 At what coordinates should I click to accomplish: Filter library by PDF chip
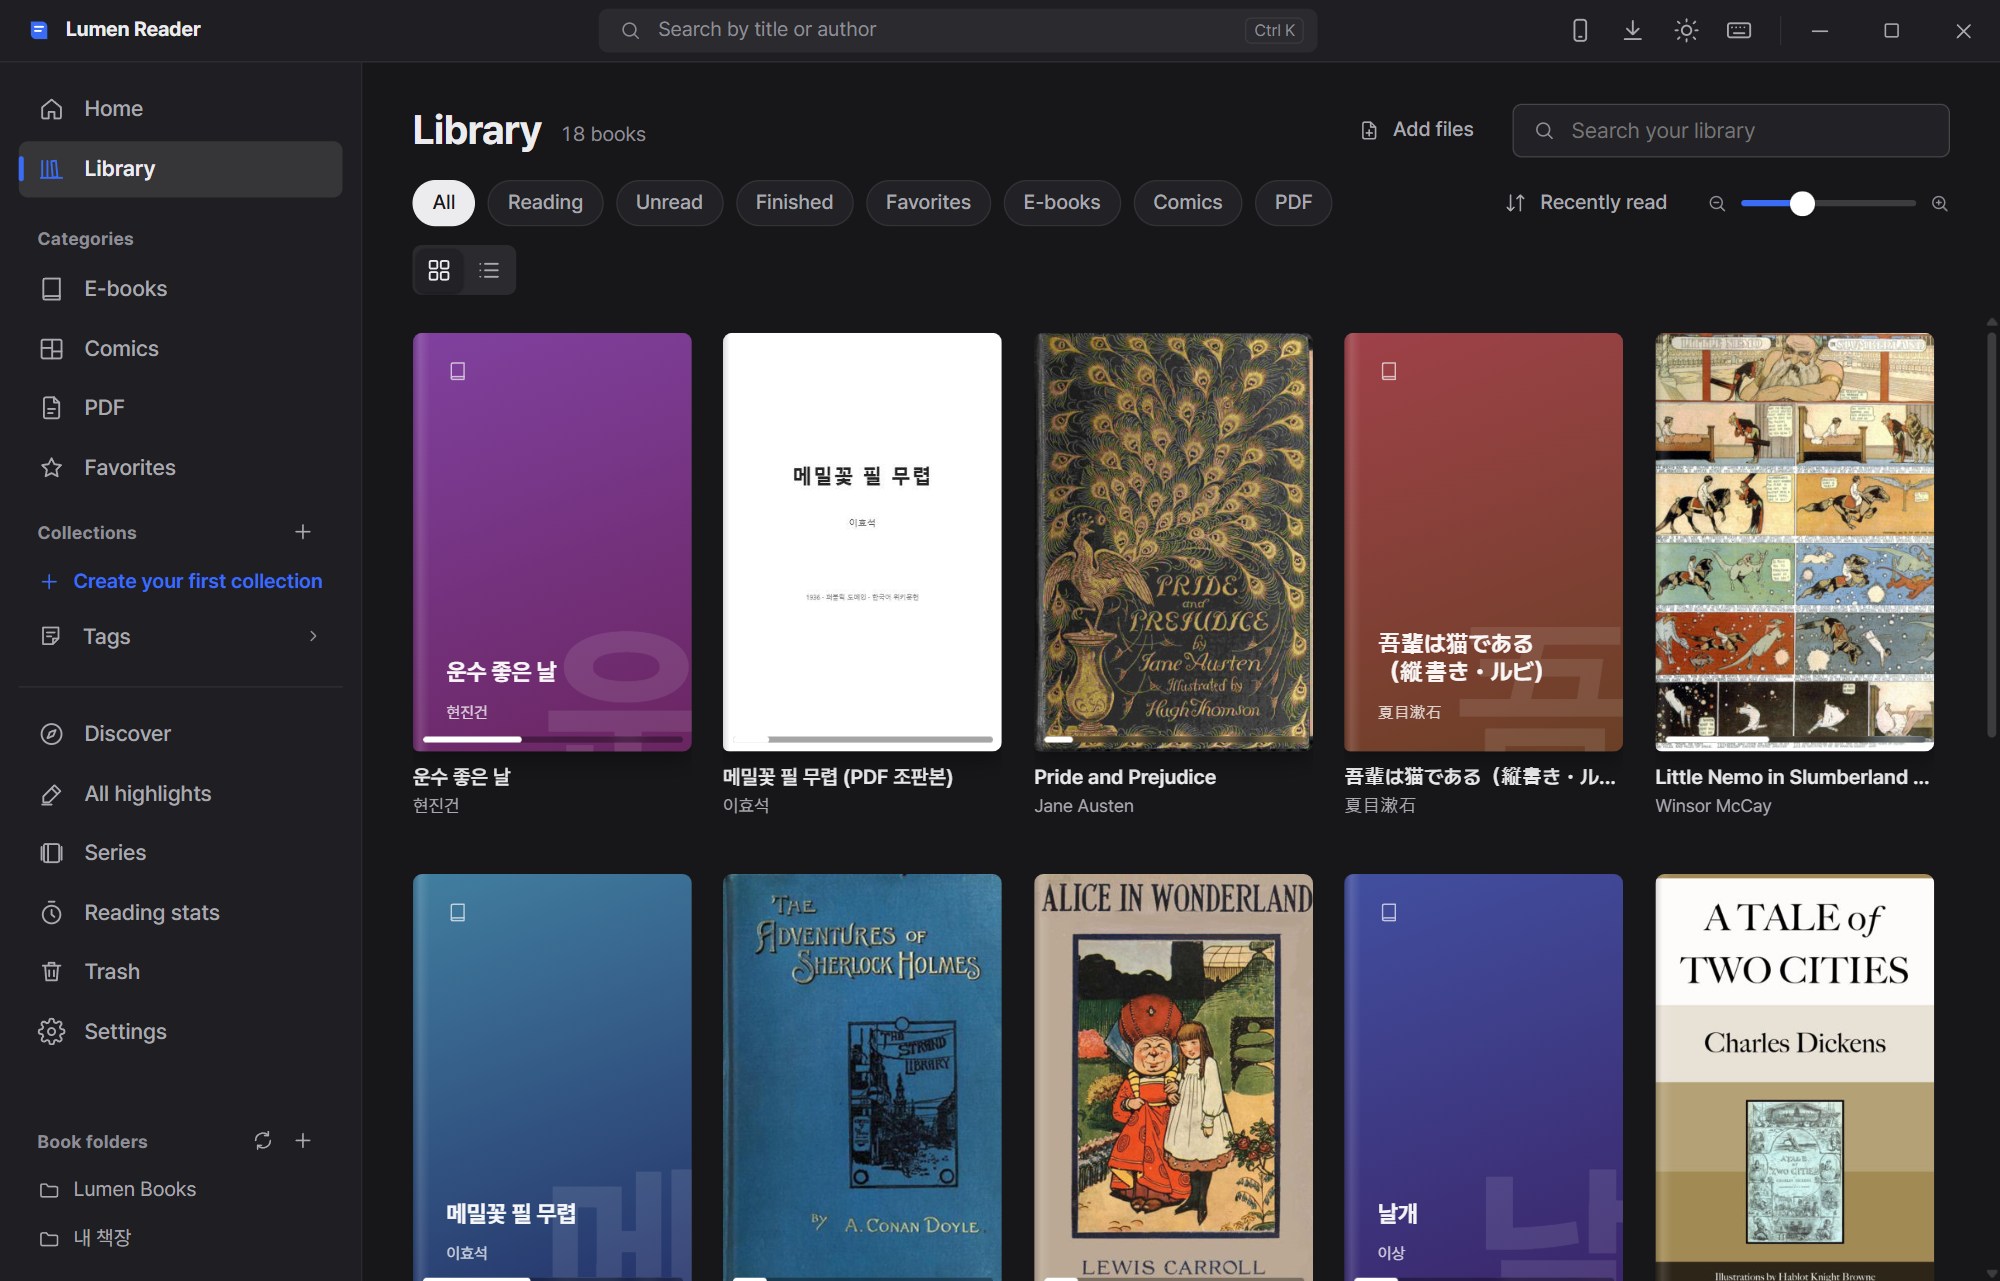(1293, 203)
